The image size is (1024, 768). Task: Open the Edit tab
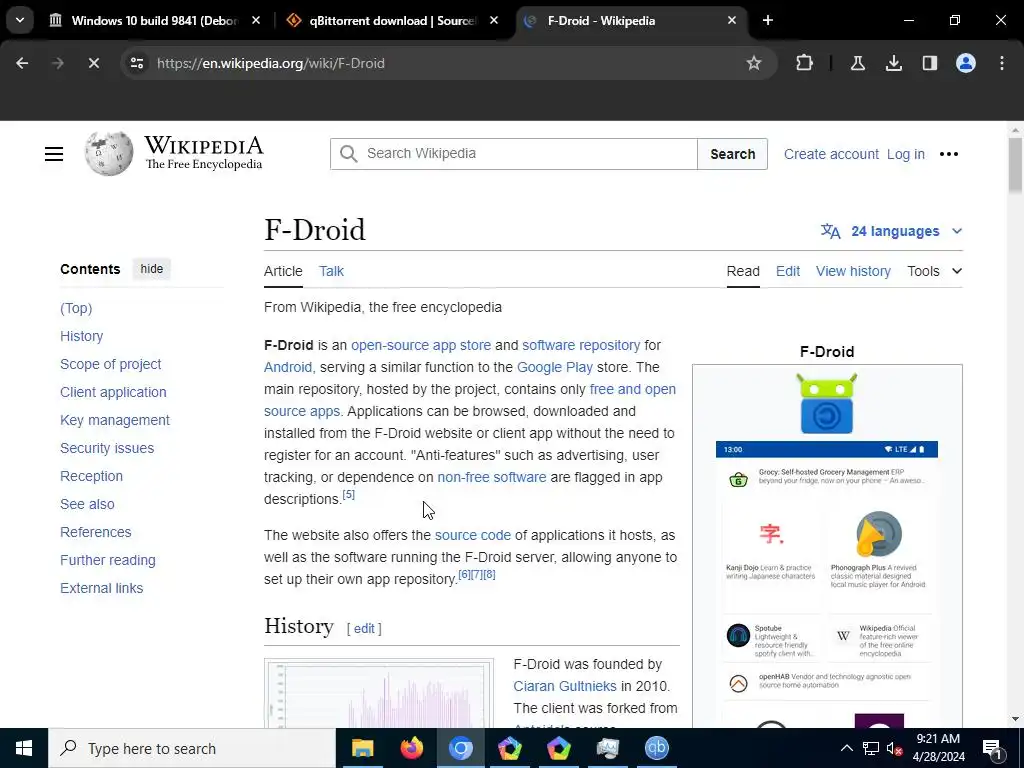coord(788,271)
